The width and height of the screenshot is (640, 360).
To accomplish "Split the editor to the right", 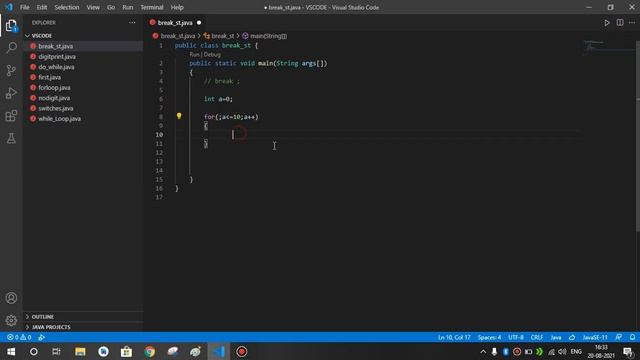I will (620, 23).
